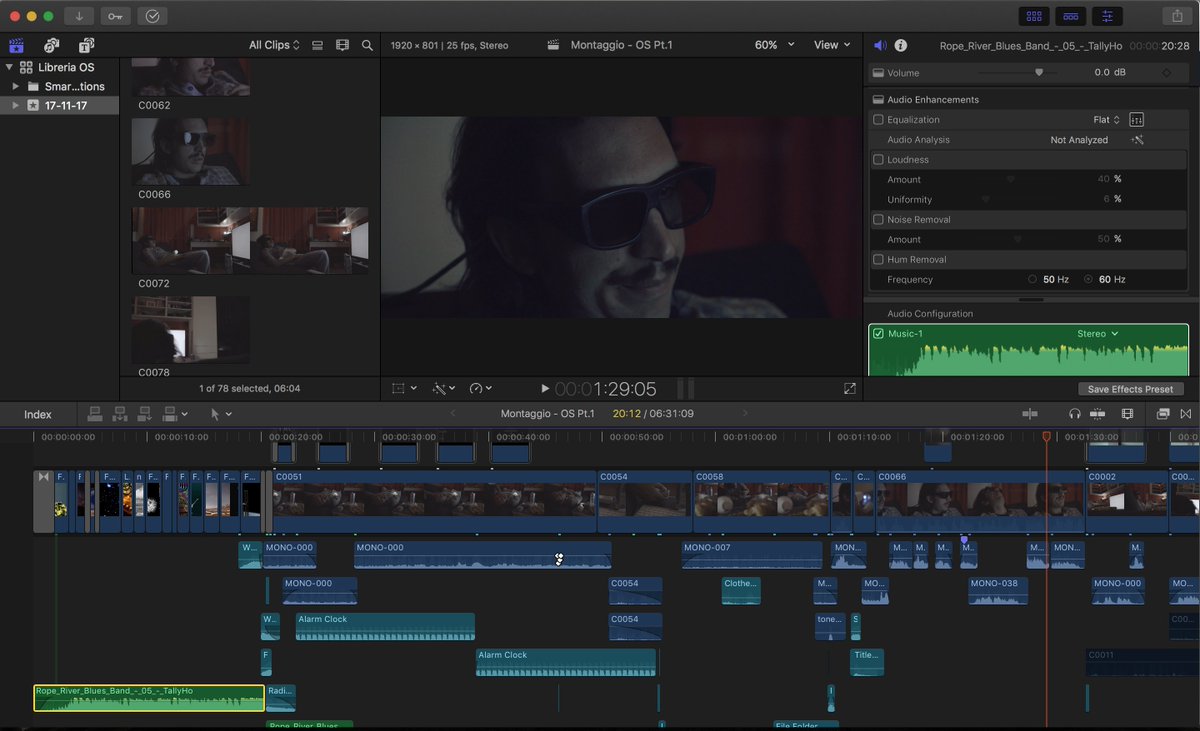Add keyframe to Volume parameter
Viewport: 1200px width, 731px height.
click(x=1166, y=73)
